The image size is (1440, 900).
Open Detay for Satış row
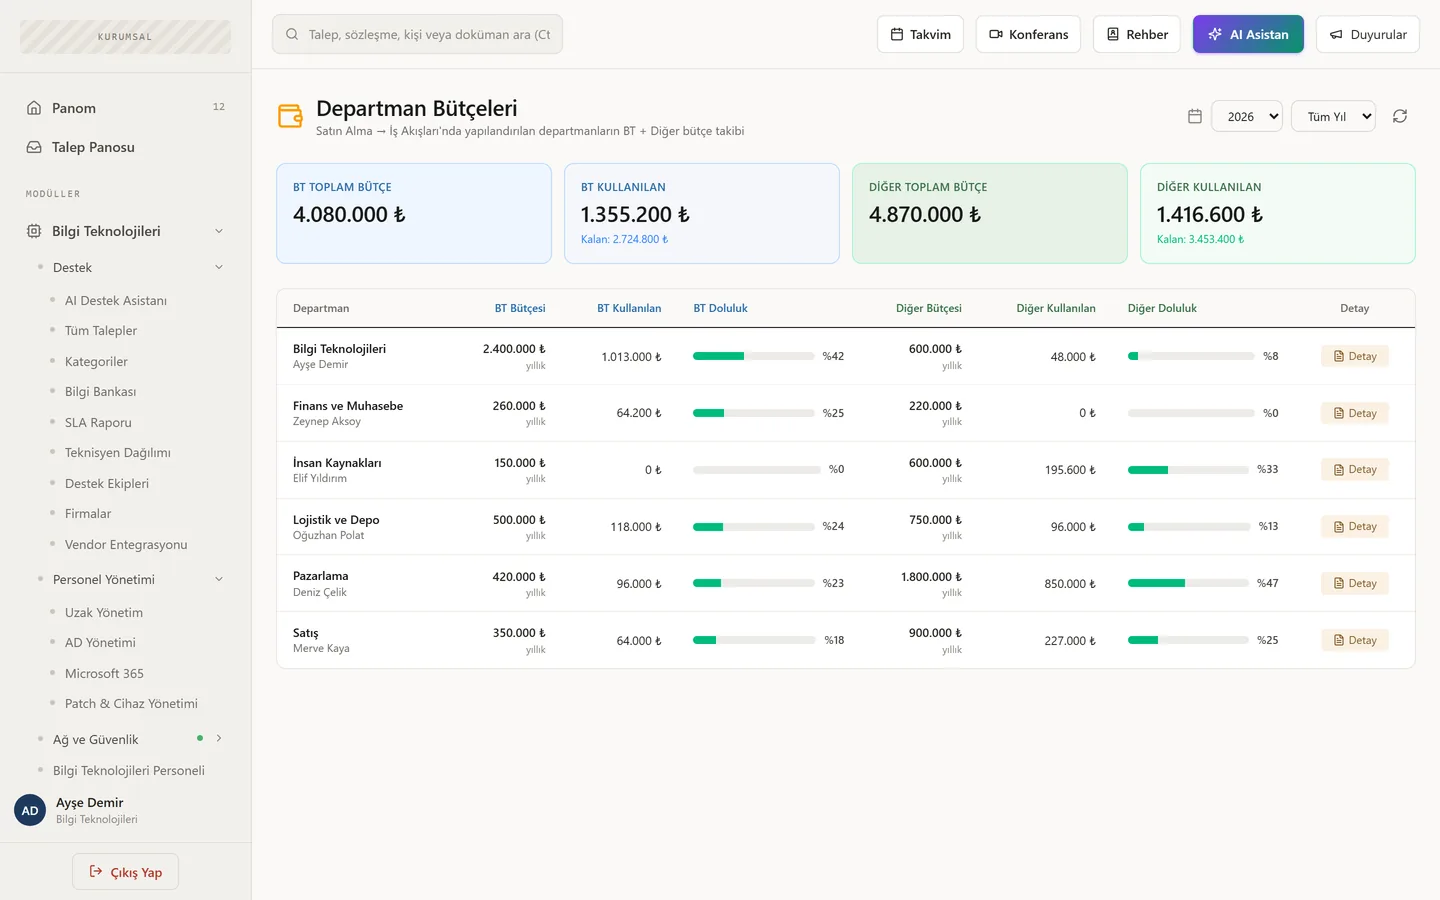(1355, 640)
